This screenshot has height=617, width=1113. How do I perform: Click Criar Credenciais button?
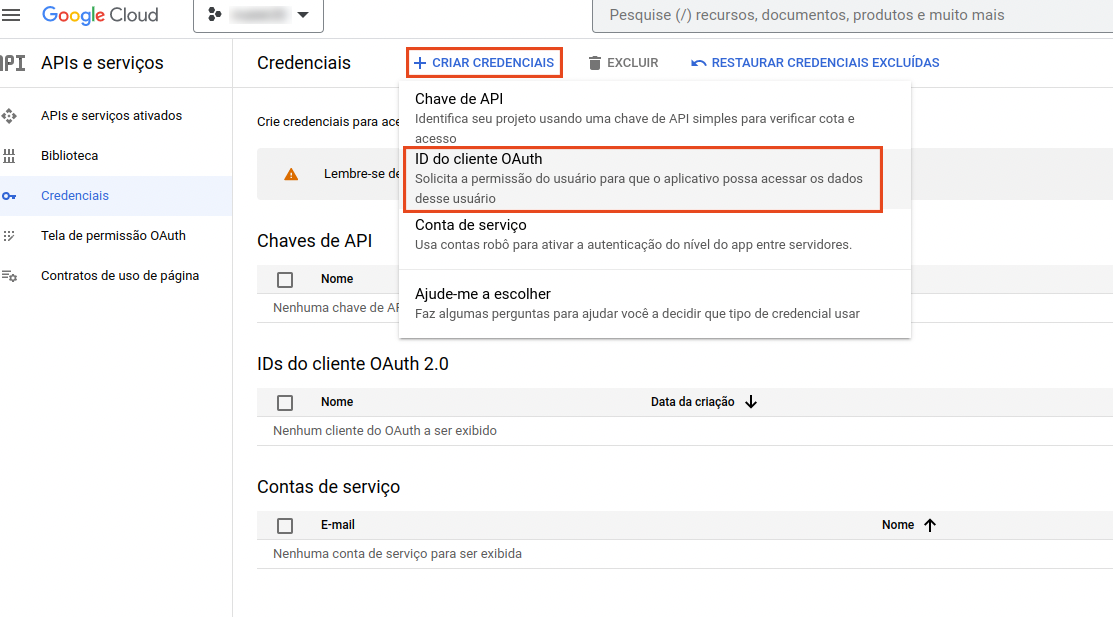484,62
